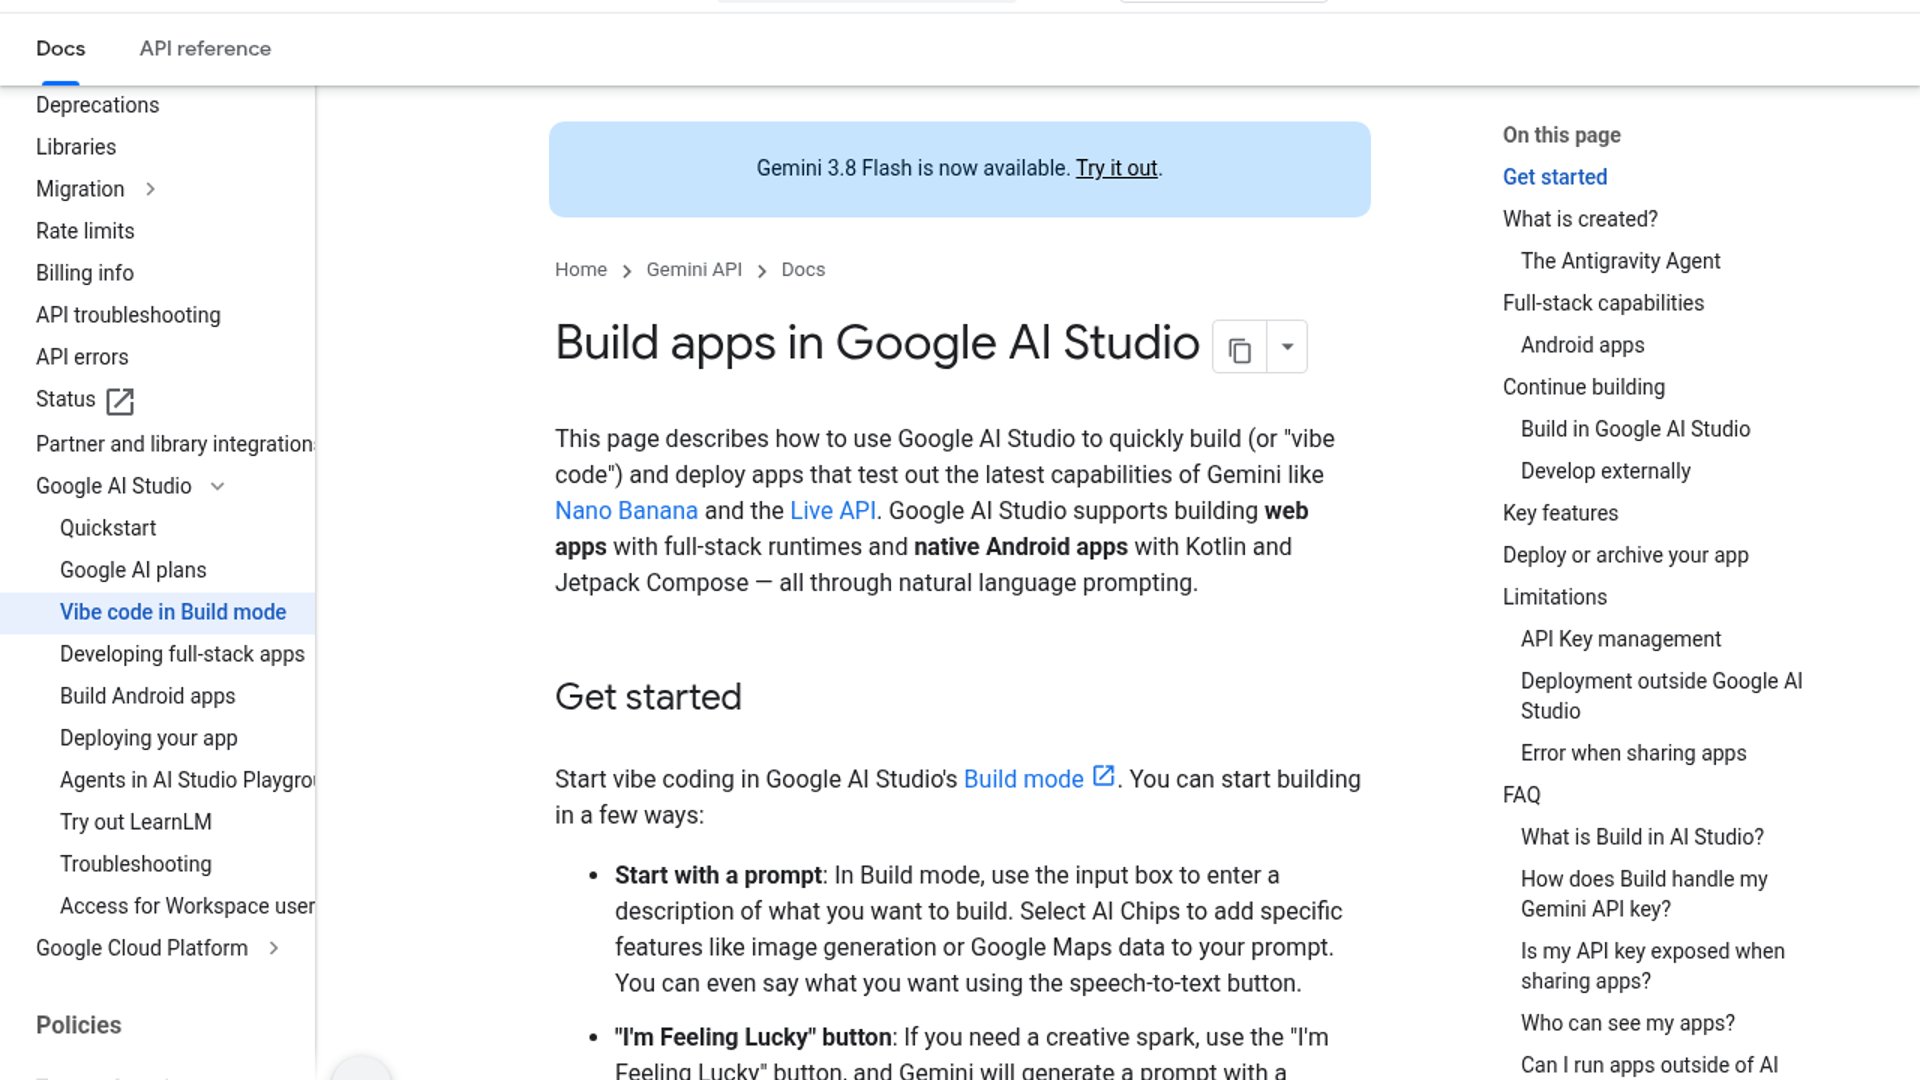Image resolution: width=1920 pixels, height=1080 pixels.
Task: Jump to Who can see my apps?
Action: 1627,1023
